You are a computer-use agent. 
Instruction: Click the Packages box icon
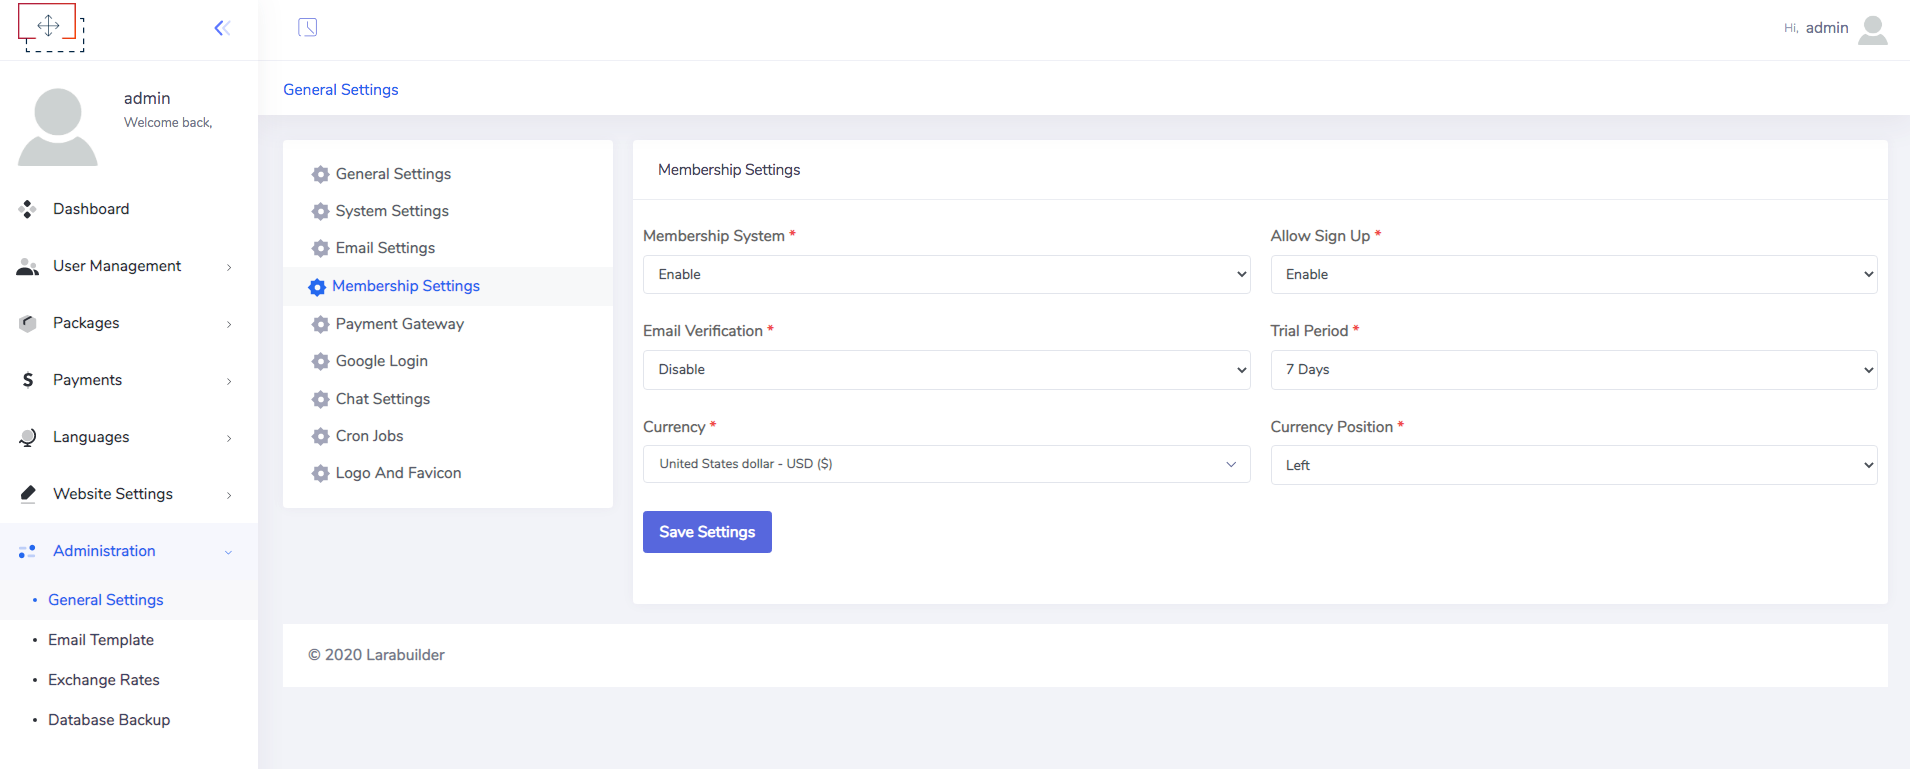point(28,323)
